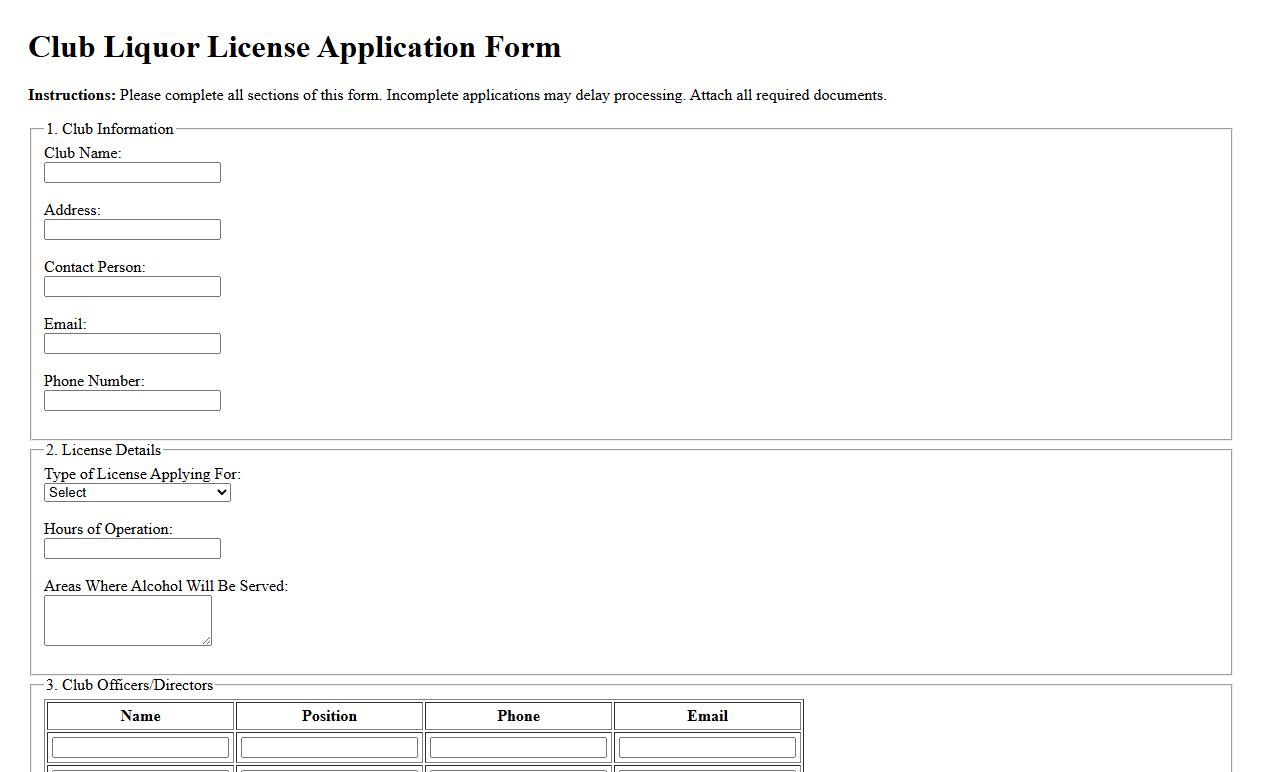Click the Club Liquor License Application Form title
Image resolution: width=1263 pixels, height=772 pixels.
pyautogui.click(x=295, y=47)
